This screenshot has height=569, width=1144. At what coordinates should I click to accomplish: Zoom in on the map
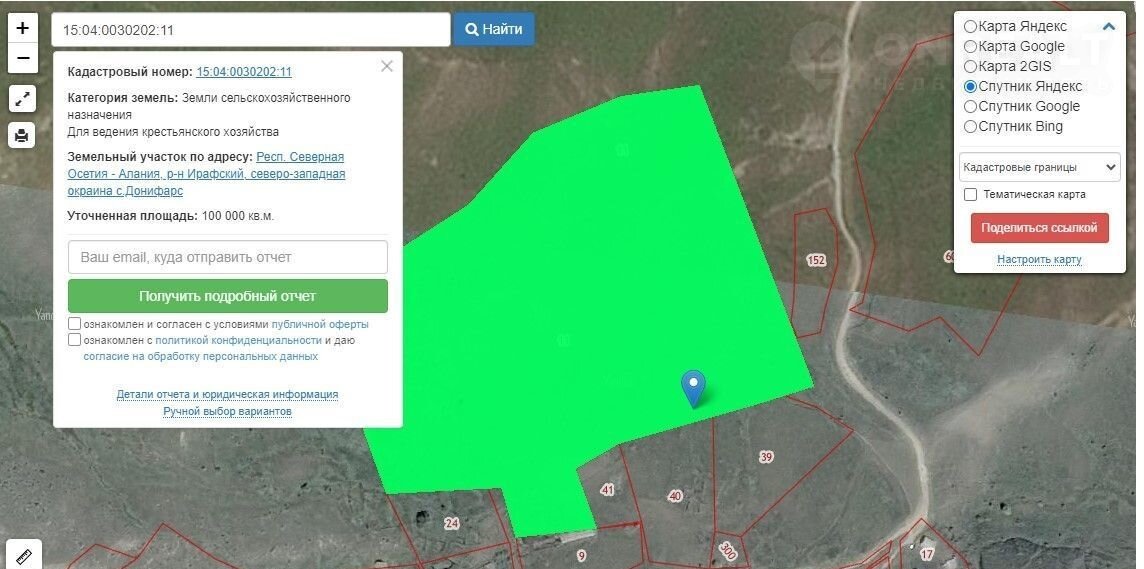[22, 28]
